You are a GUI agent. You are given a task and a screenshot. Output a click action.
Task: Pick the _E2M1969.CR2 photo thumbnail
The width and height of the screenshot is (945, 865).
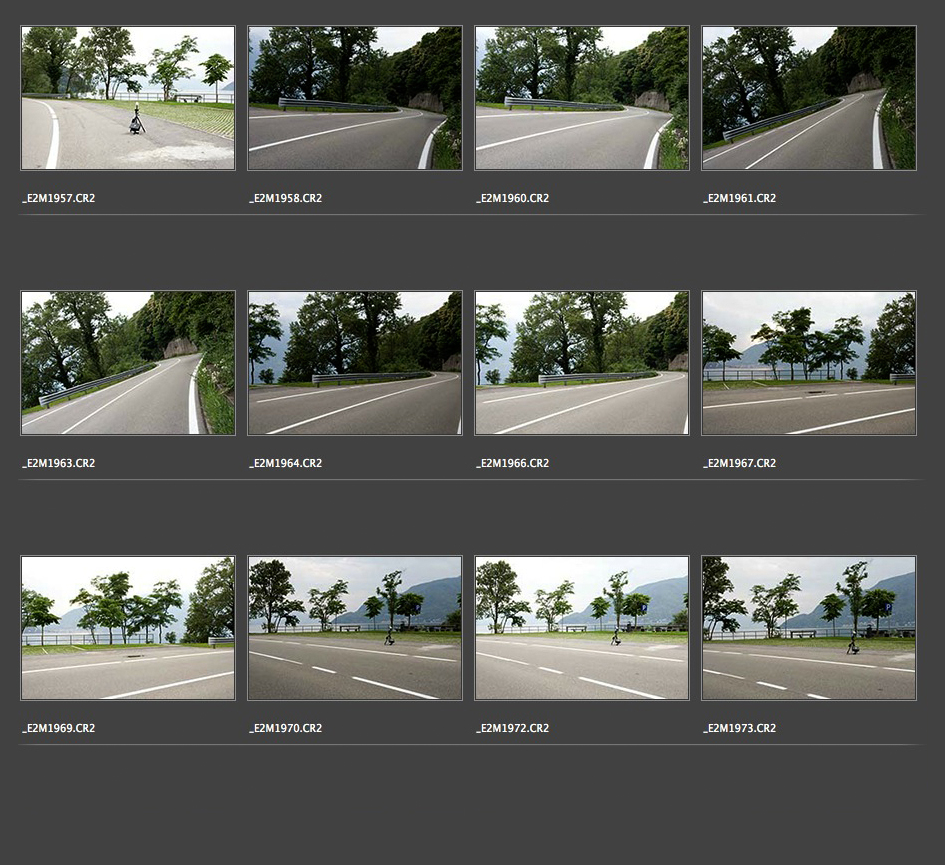click(x=128, y=628)
